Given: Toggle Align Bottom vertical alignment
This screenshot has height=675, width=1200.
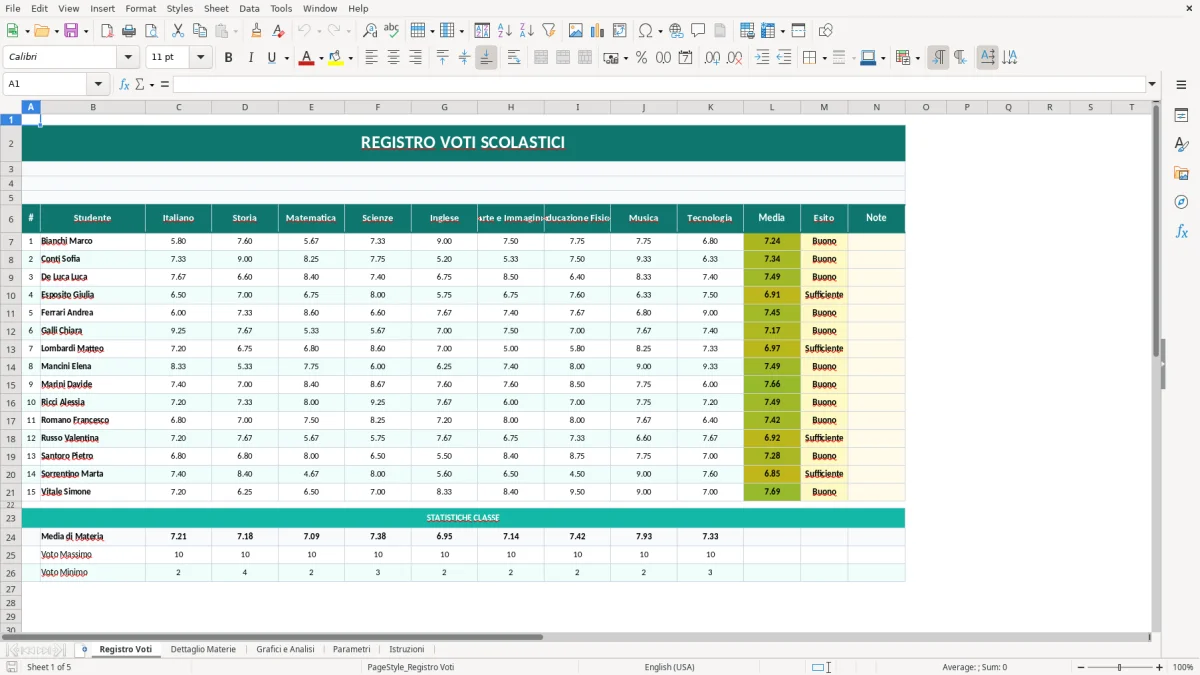Looking at the screenshot, I should [x=486, y=58].
